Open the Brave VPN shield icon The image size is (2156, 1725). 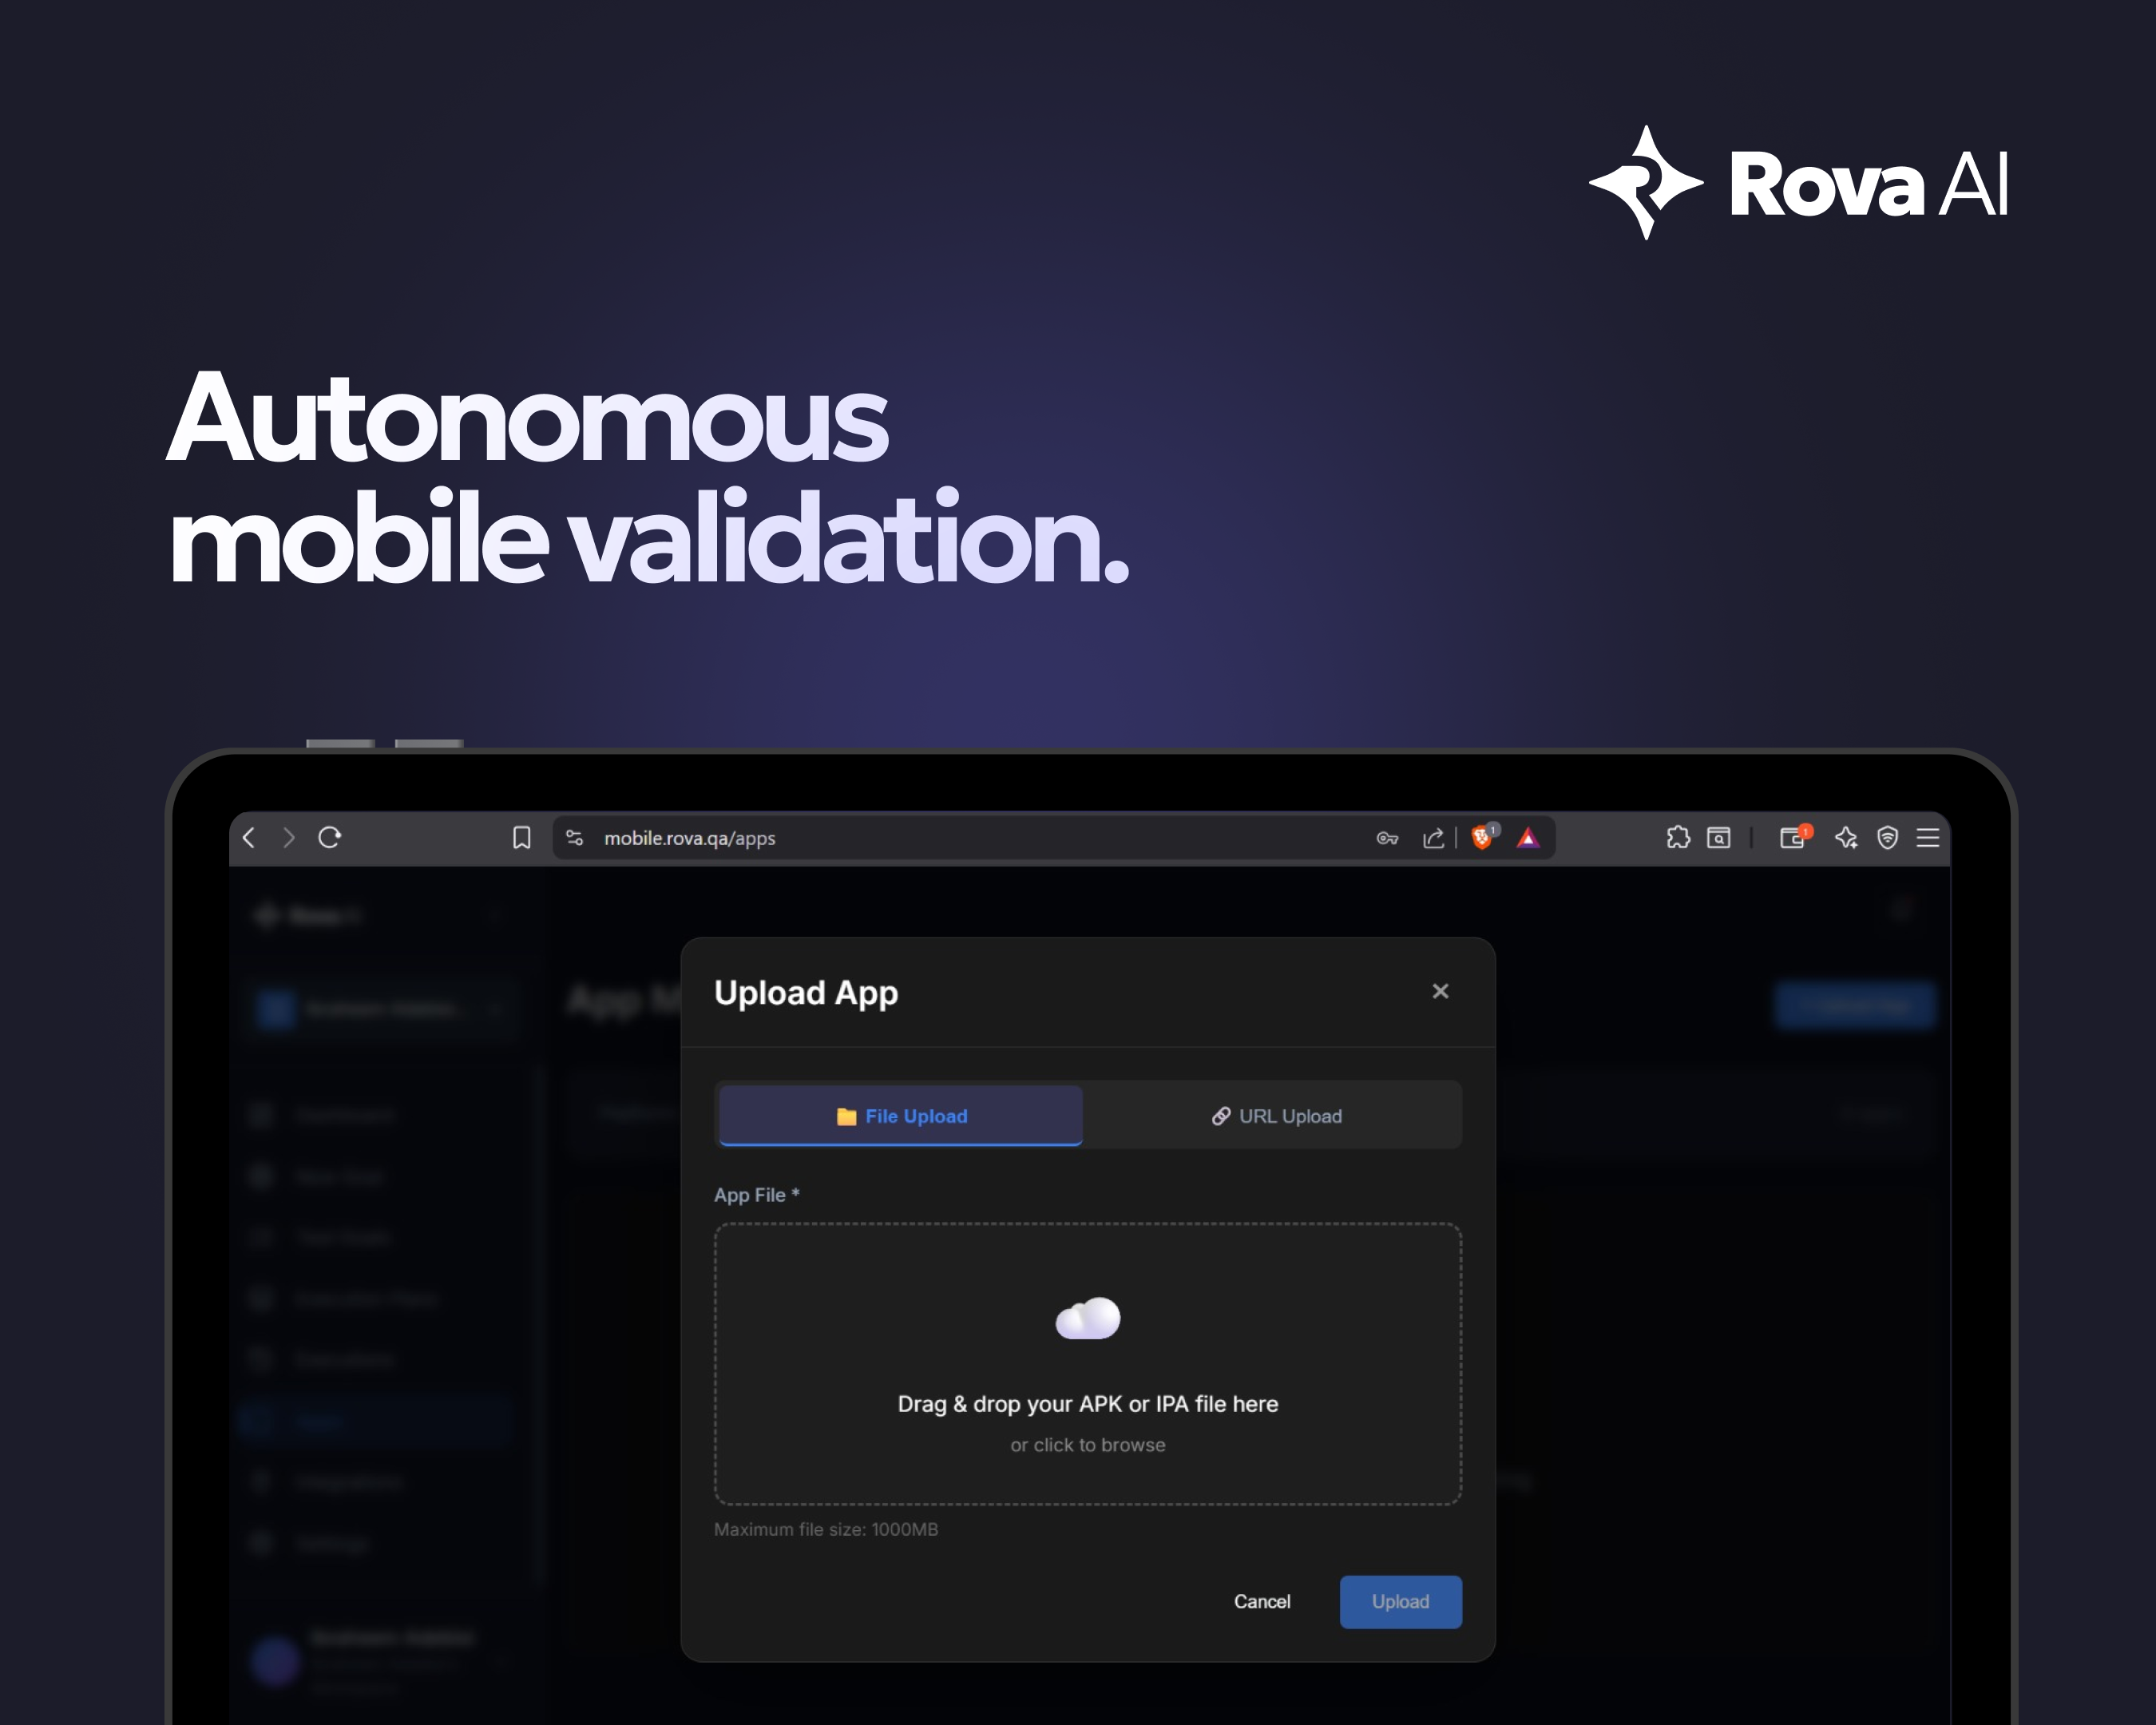coord(1886,838)
